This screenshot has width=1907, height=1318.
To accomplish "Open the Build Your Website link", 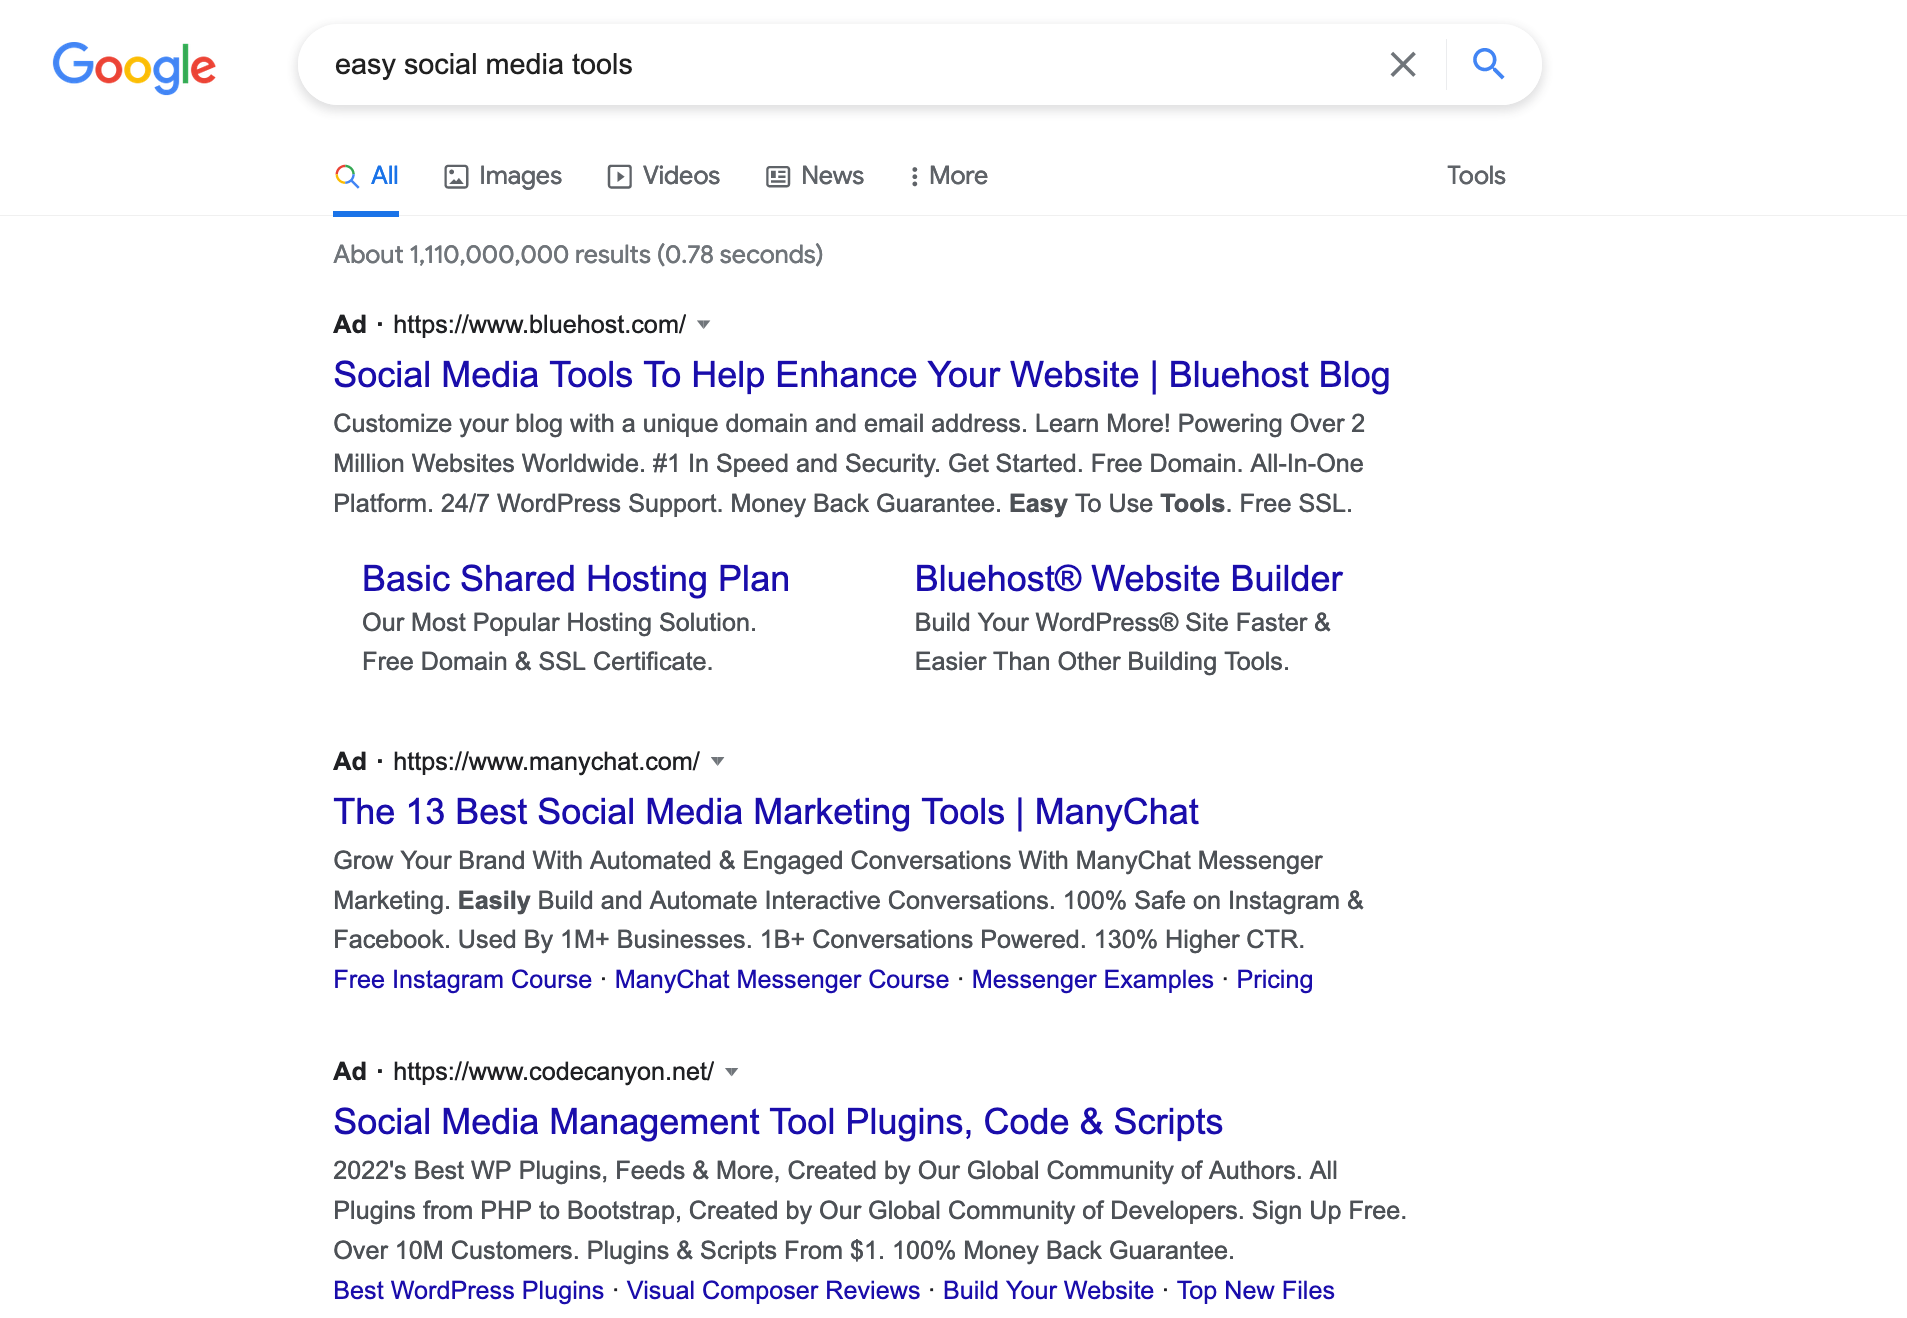I will point(1048,1291).
